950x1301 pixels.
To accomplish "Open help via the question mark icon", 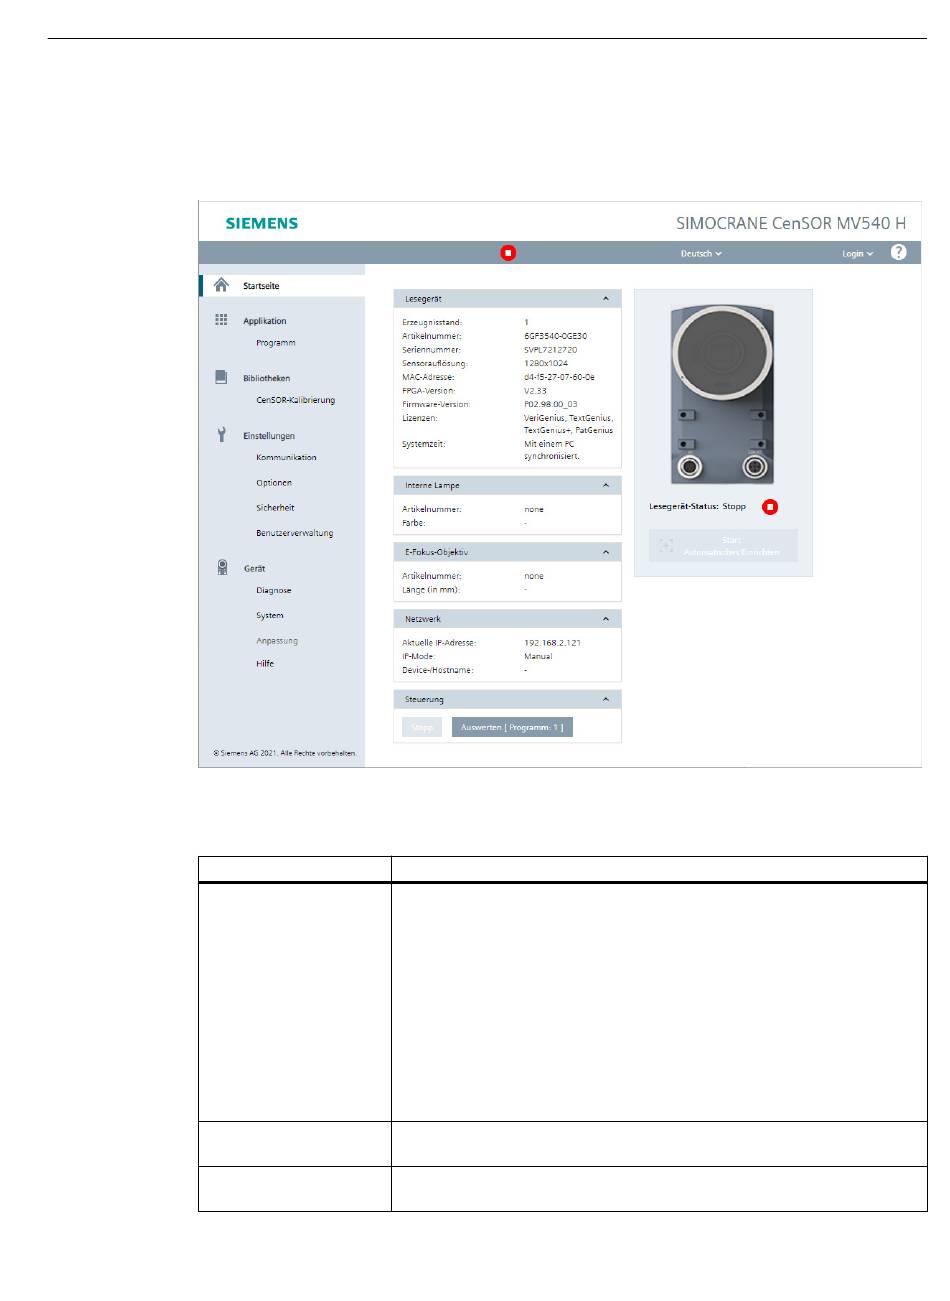I will [898, 252].
